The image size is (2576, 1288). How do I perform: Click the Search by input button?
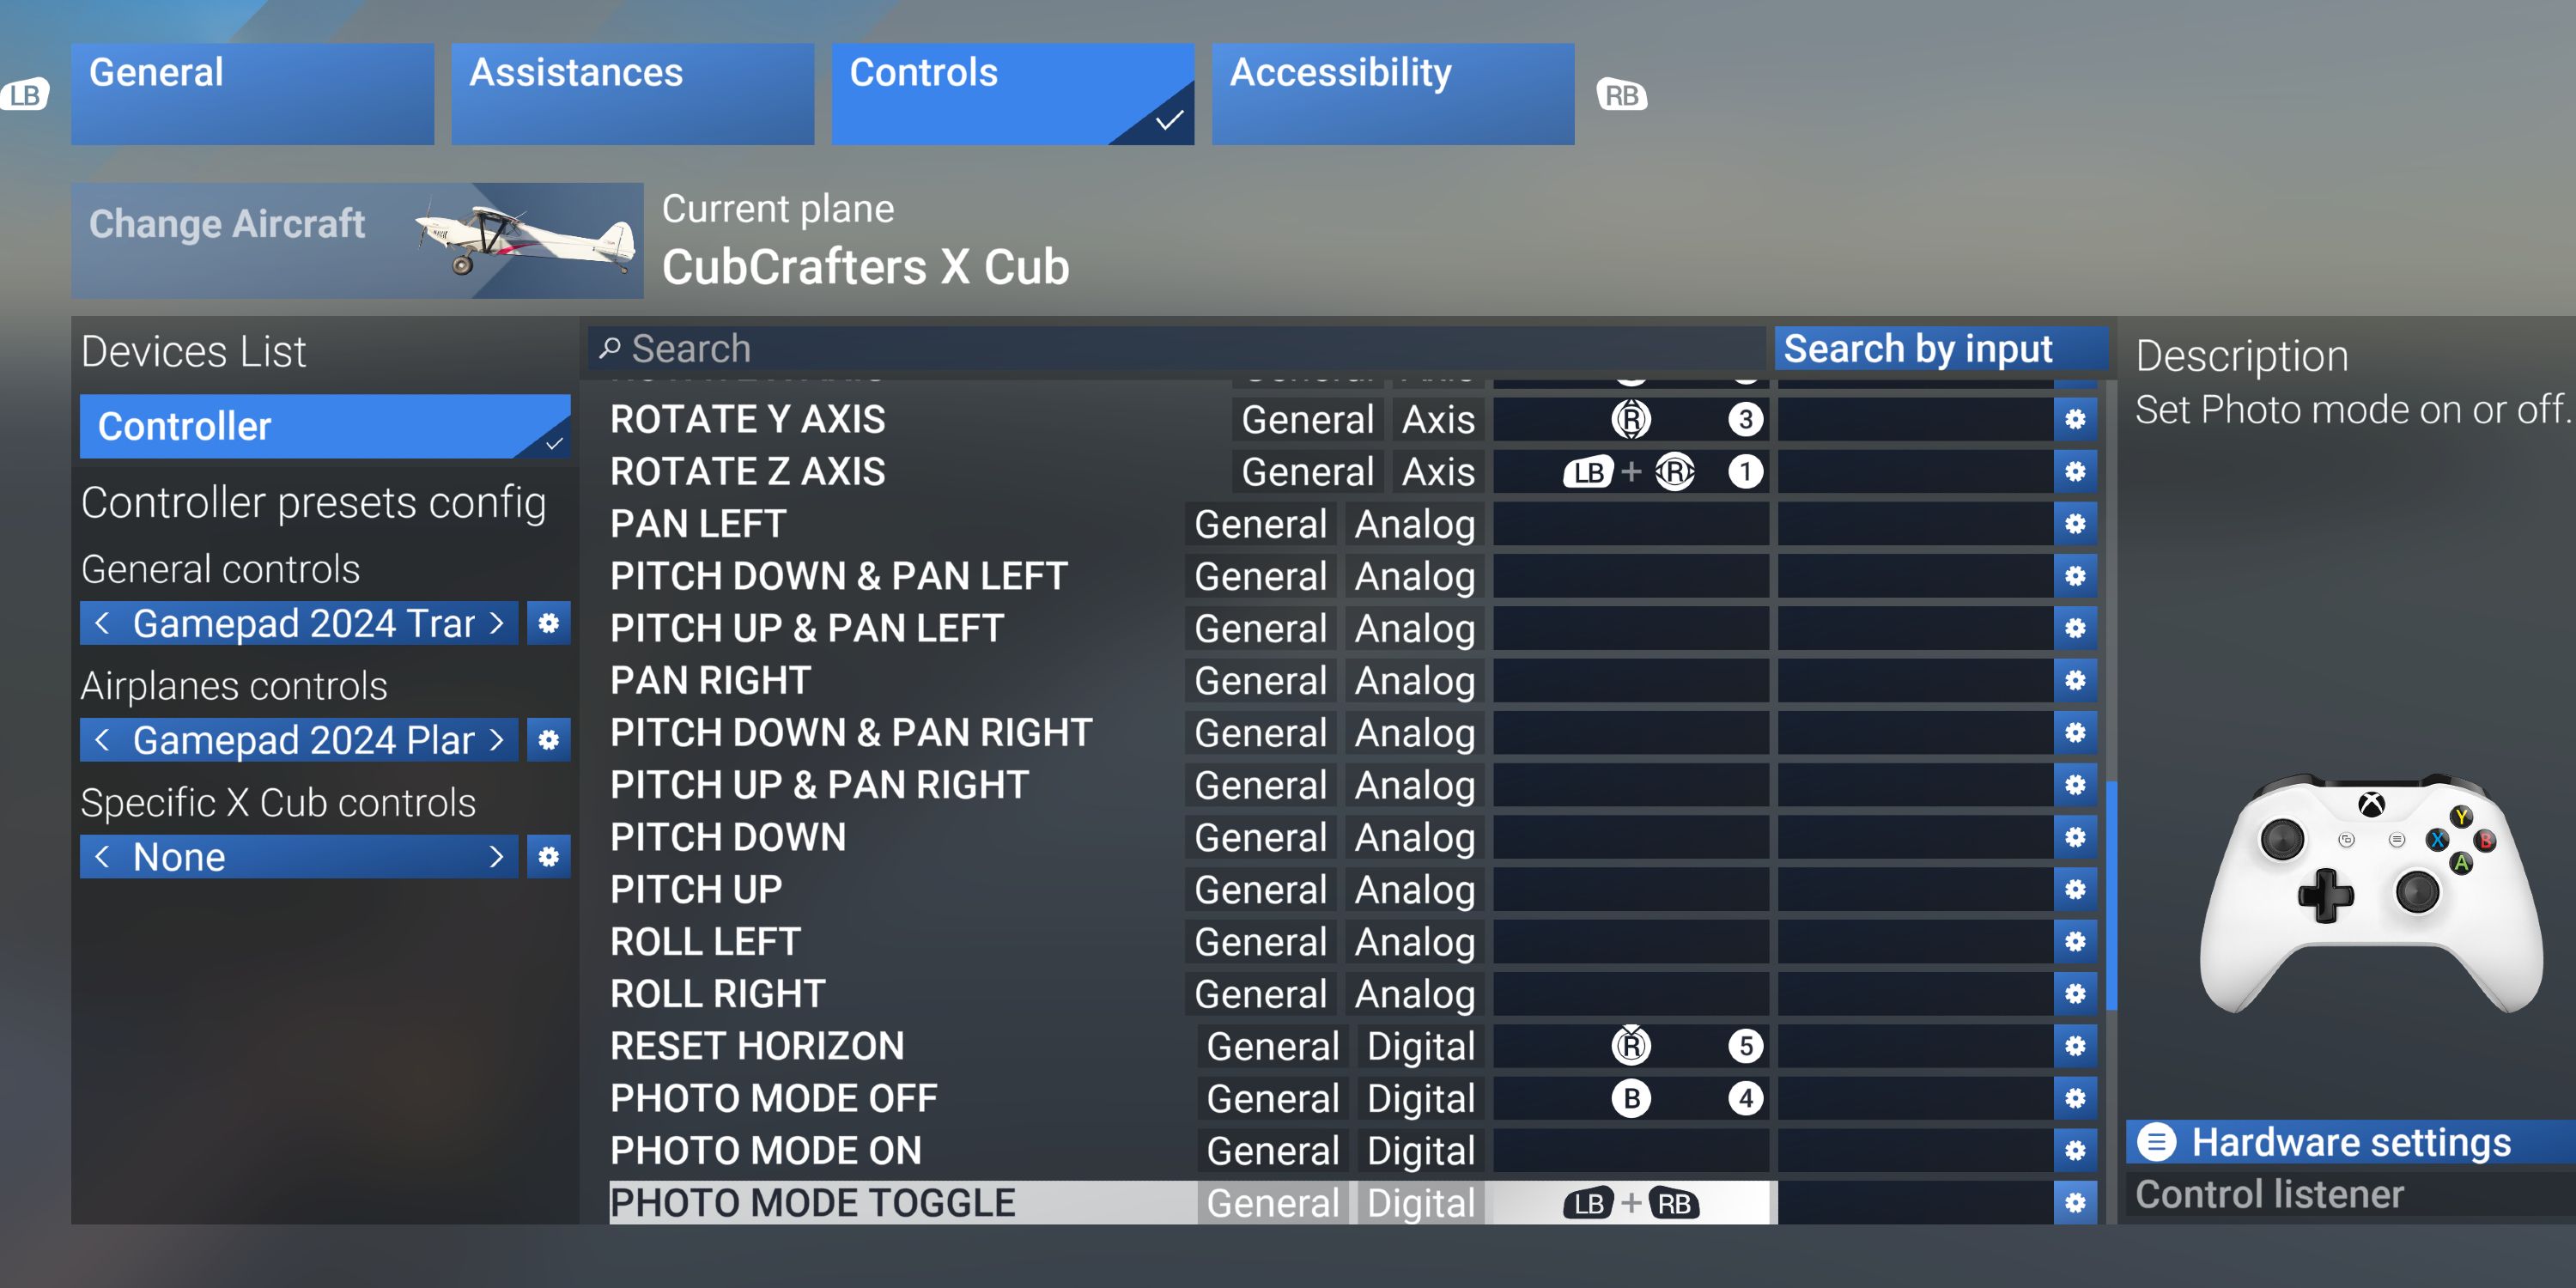point(1919,350)
